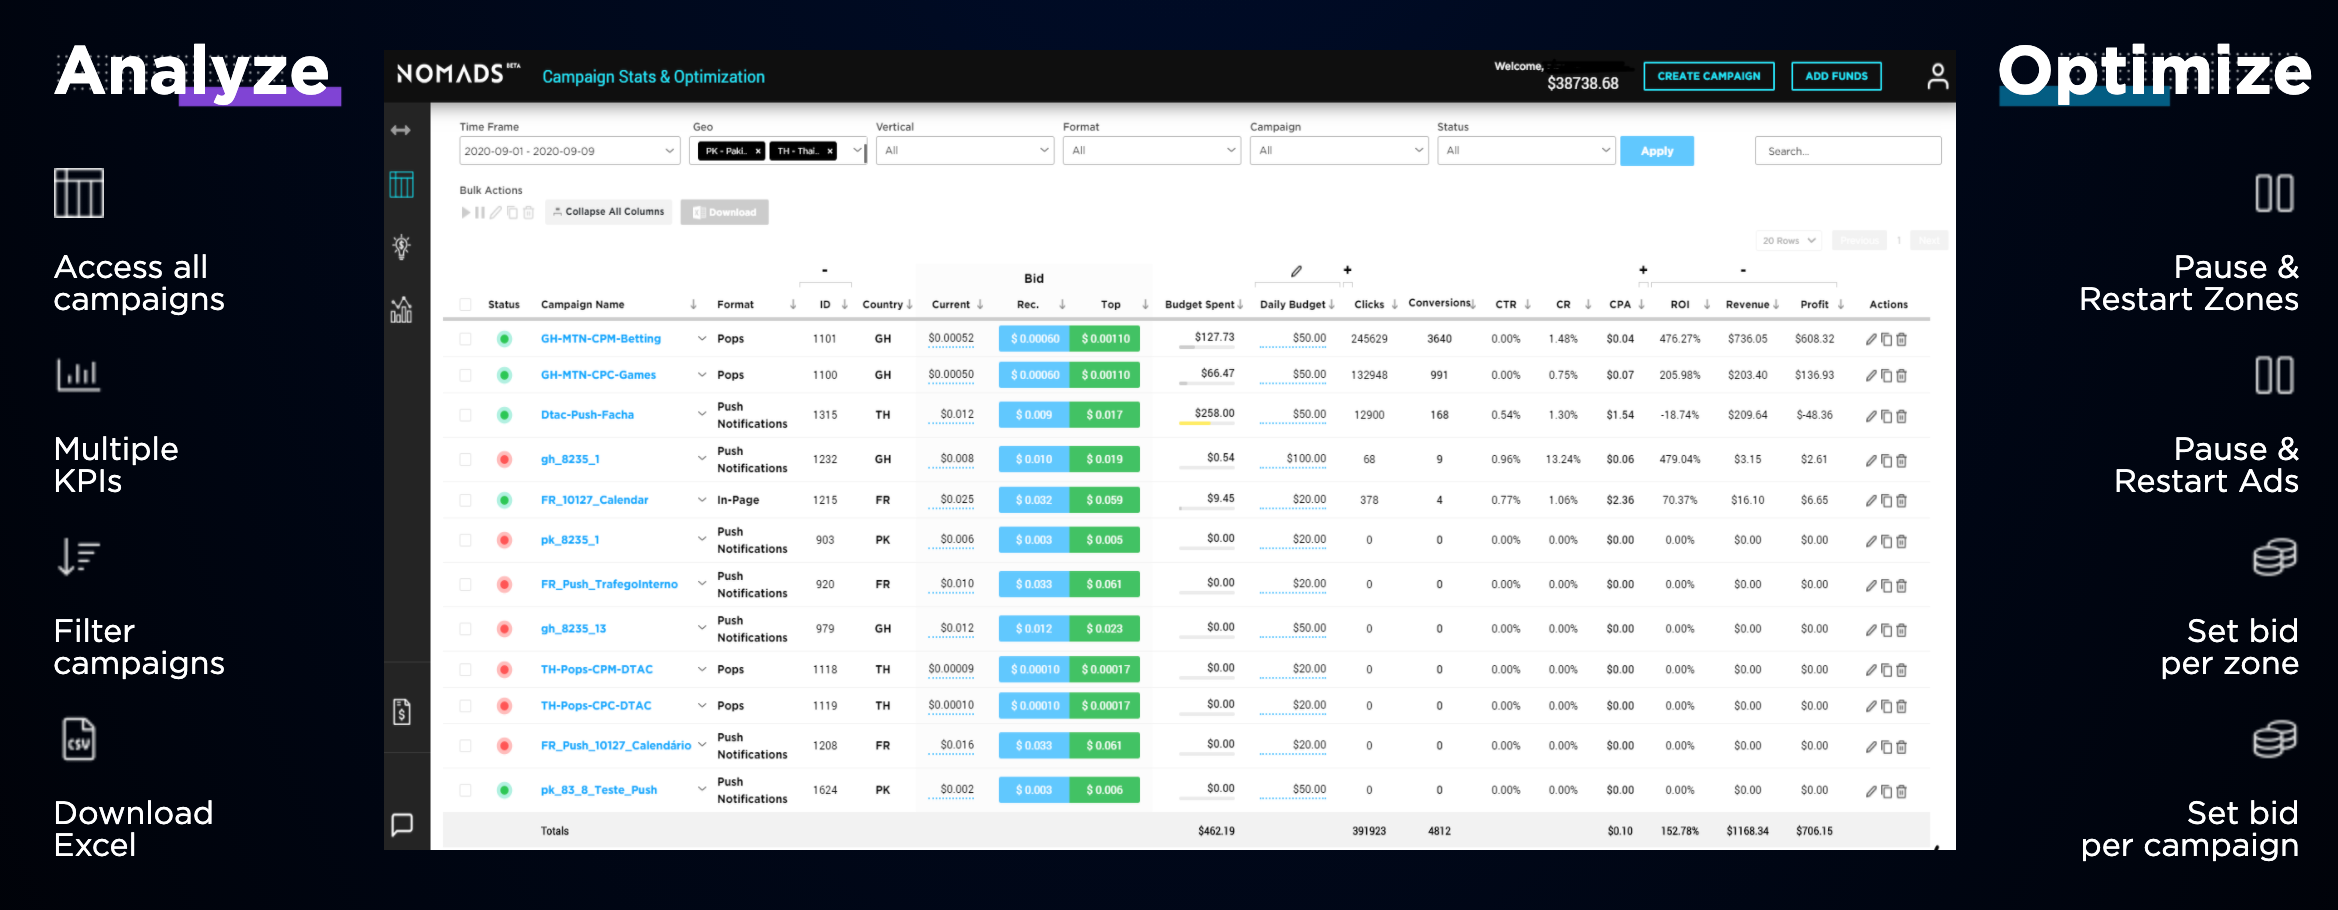Click the Download Excel button
Viewport: 2338px width, 910px height.
pos(724,212)
